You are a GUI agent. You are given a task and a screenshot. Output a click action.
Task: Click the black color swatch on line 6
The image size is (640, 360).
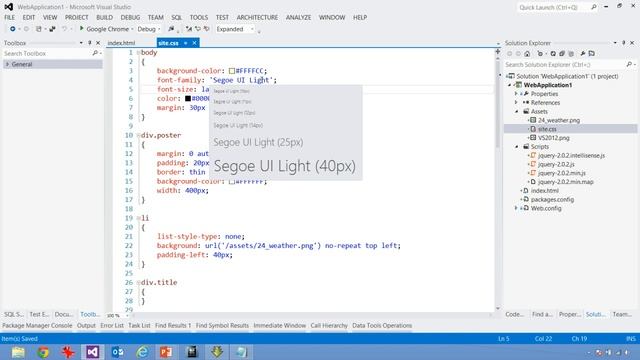(x=188, y=98)
